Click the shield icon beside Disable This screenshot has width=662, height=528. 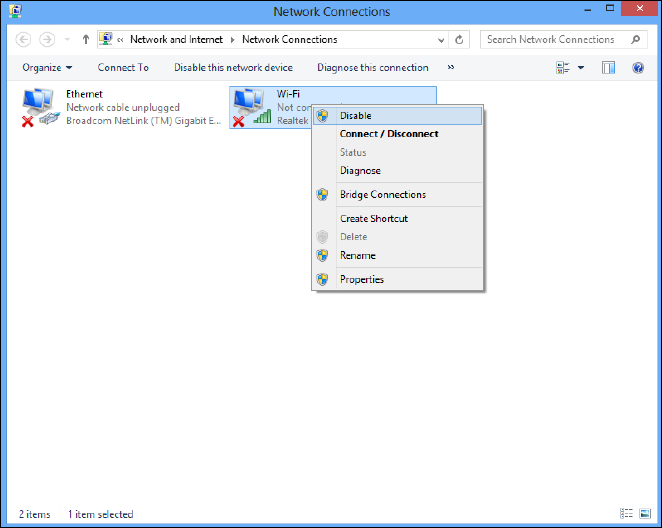pos(323,116)
